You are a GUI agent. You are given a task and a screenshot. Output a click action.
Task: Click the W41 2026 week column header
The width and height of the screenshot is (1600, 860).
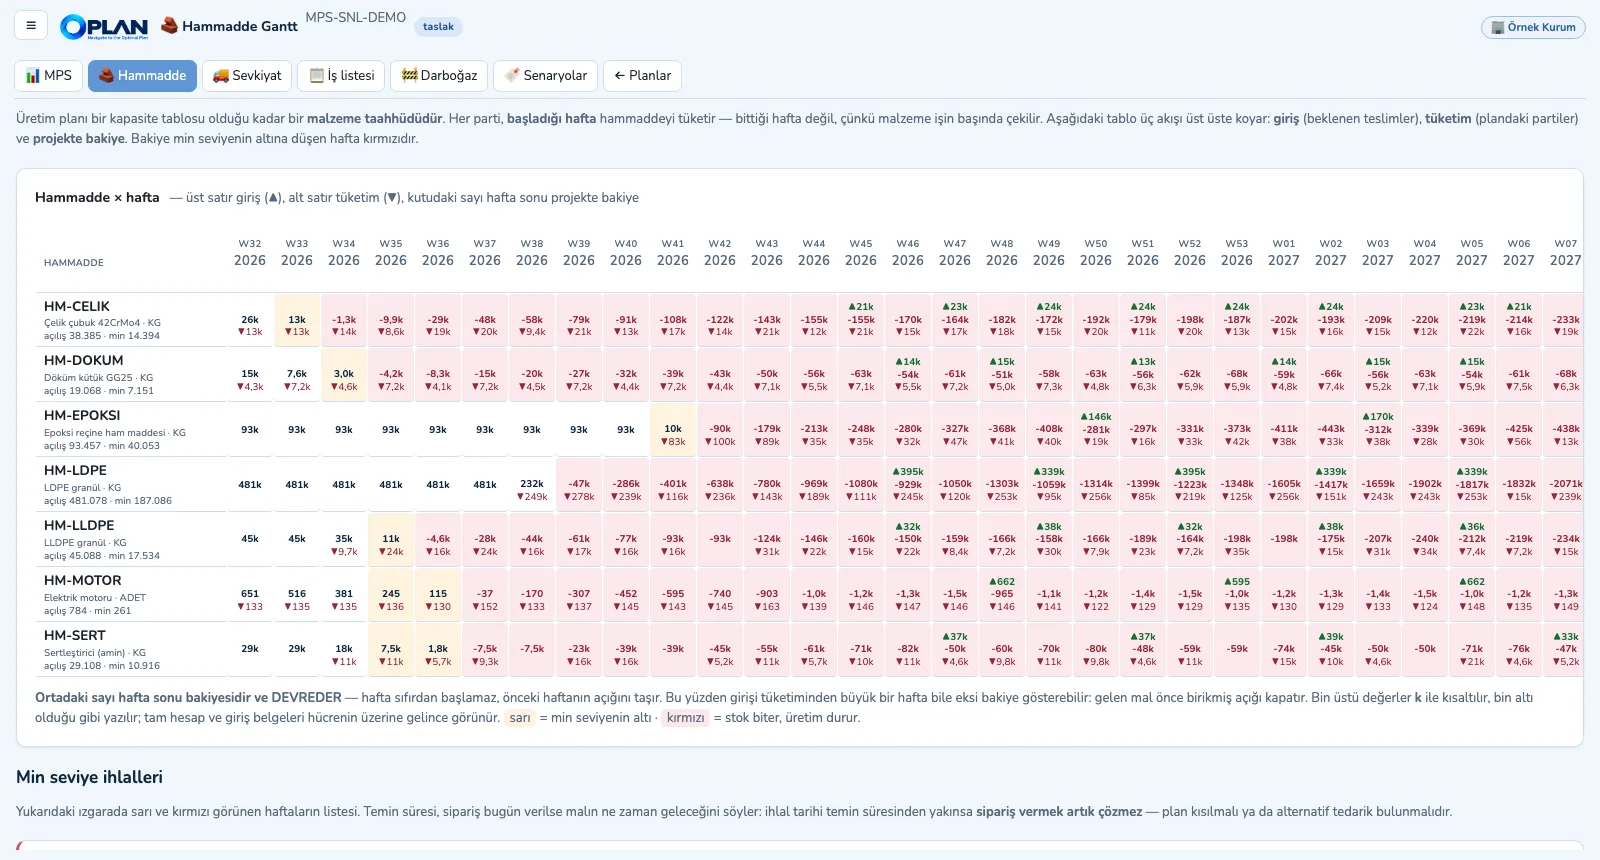tap(673, 253)
